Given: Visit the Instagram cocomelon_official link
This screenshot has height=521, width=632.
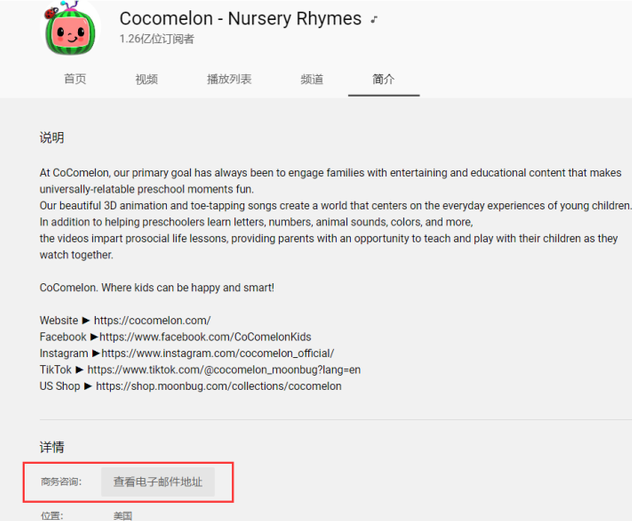Looking at the screenshot, I should (x=218, y=353).
